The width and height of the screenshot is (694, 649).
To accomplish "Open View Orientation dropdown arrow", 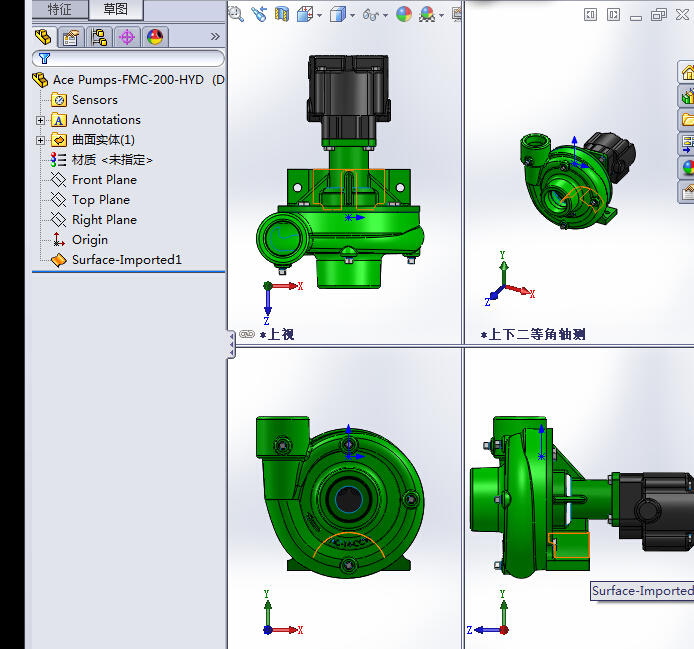I will pos(320,15).
